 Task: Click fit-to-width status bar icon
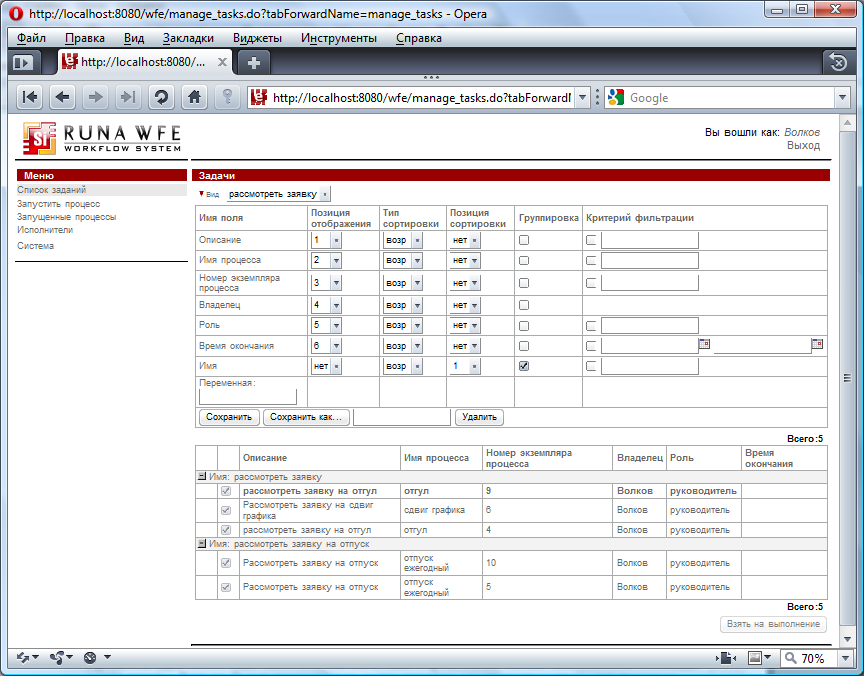[x=726, y=658]
